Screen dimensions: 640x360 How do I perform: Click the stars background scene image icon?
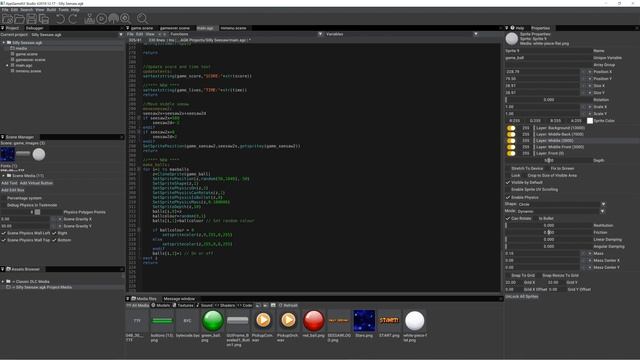[x=7, y=154]
